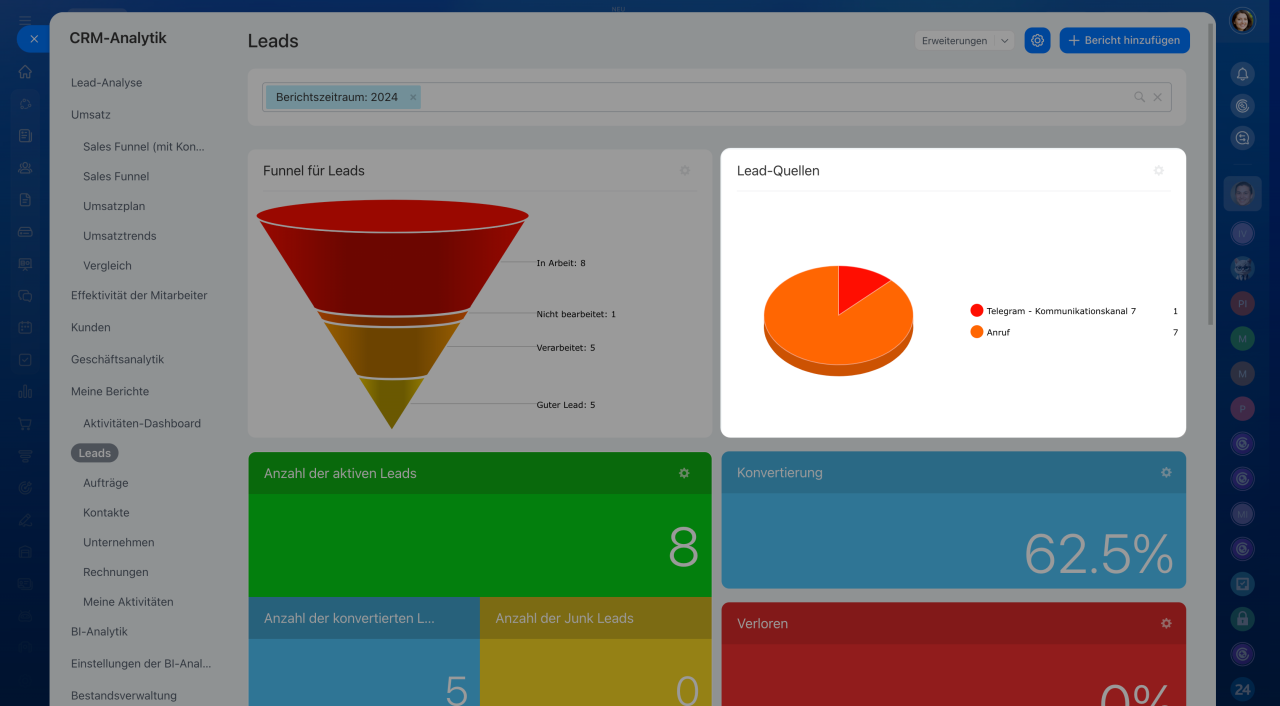Image resolution: width=1280 pixels, height=706 pixels.
Task: Expand the BI-Analytik section
Action: click(x=99, y=632)
